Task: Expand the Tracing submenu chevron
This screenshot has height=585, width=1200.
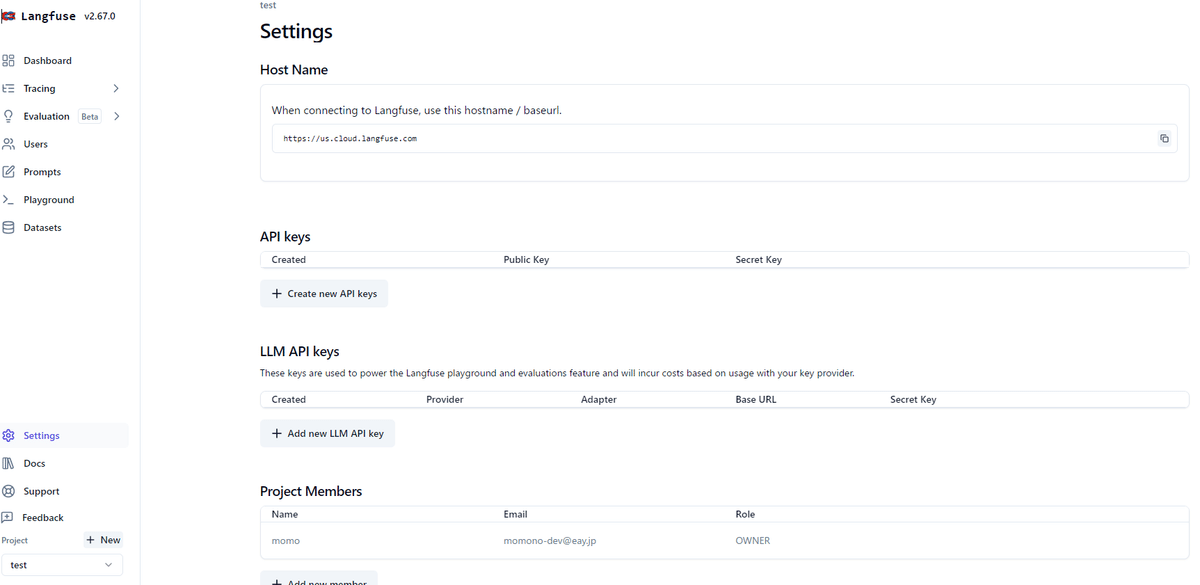Action: 116,89
